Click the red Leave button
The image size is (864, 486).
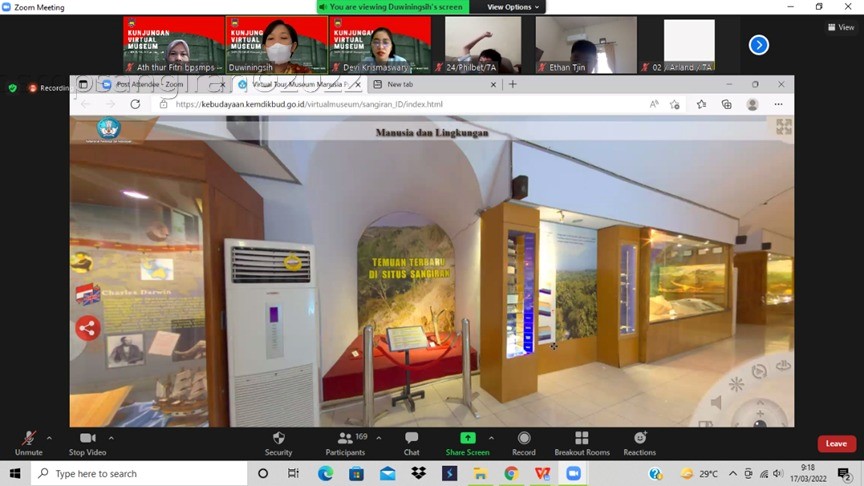point(836,444)
